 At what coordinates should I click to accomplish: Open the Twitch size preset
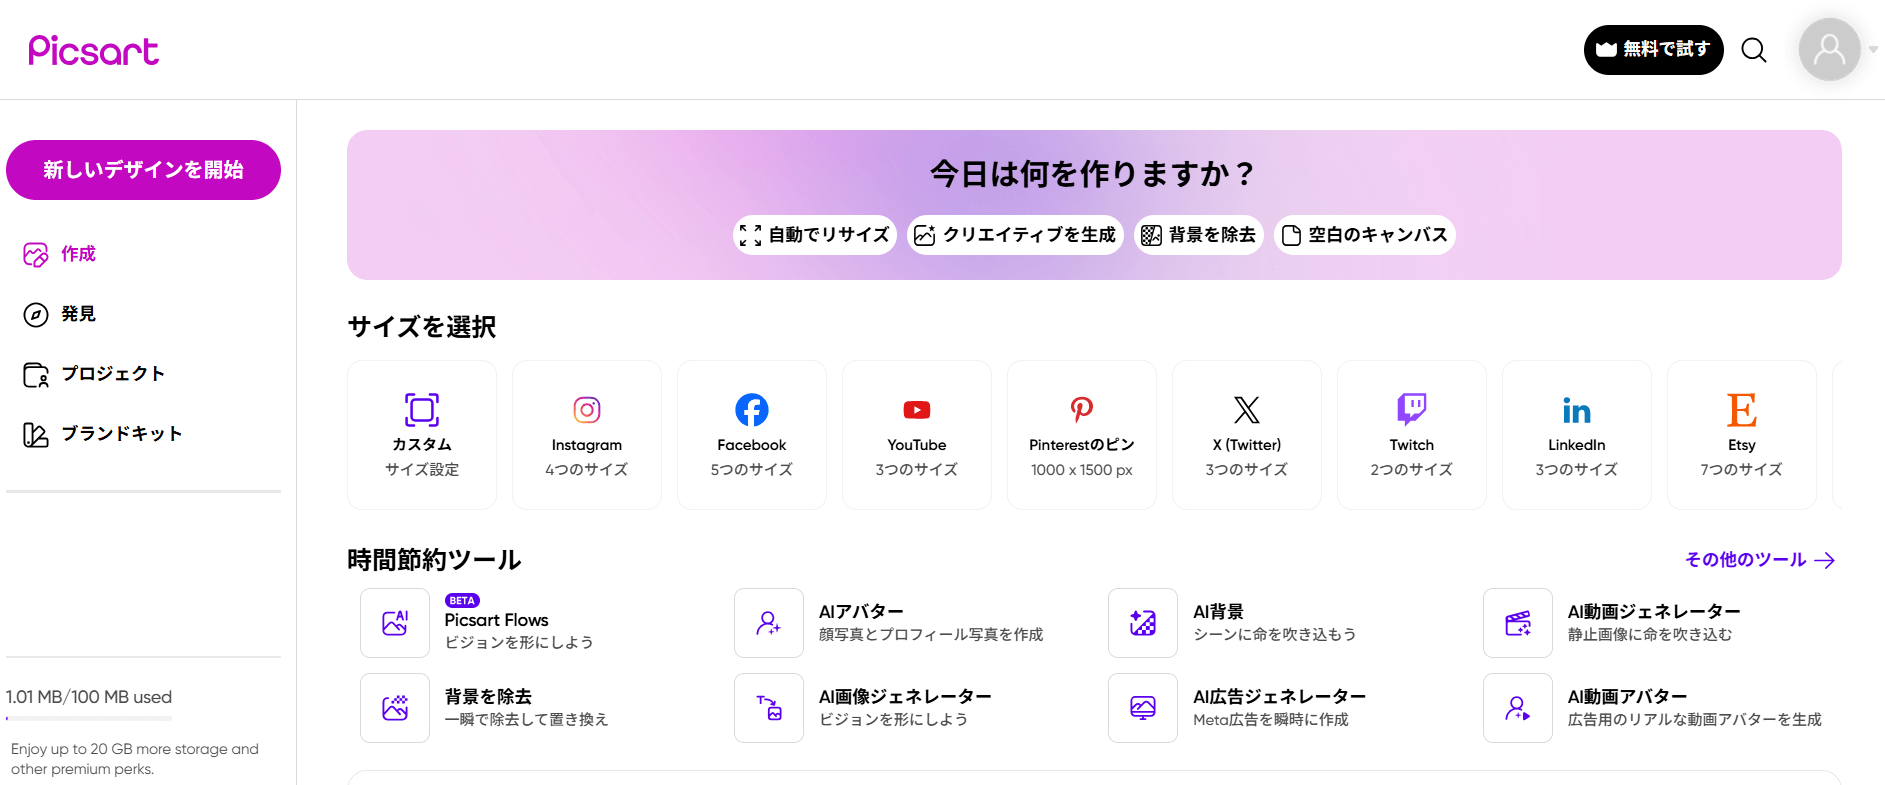pos(1411,435)
